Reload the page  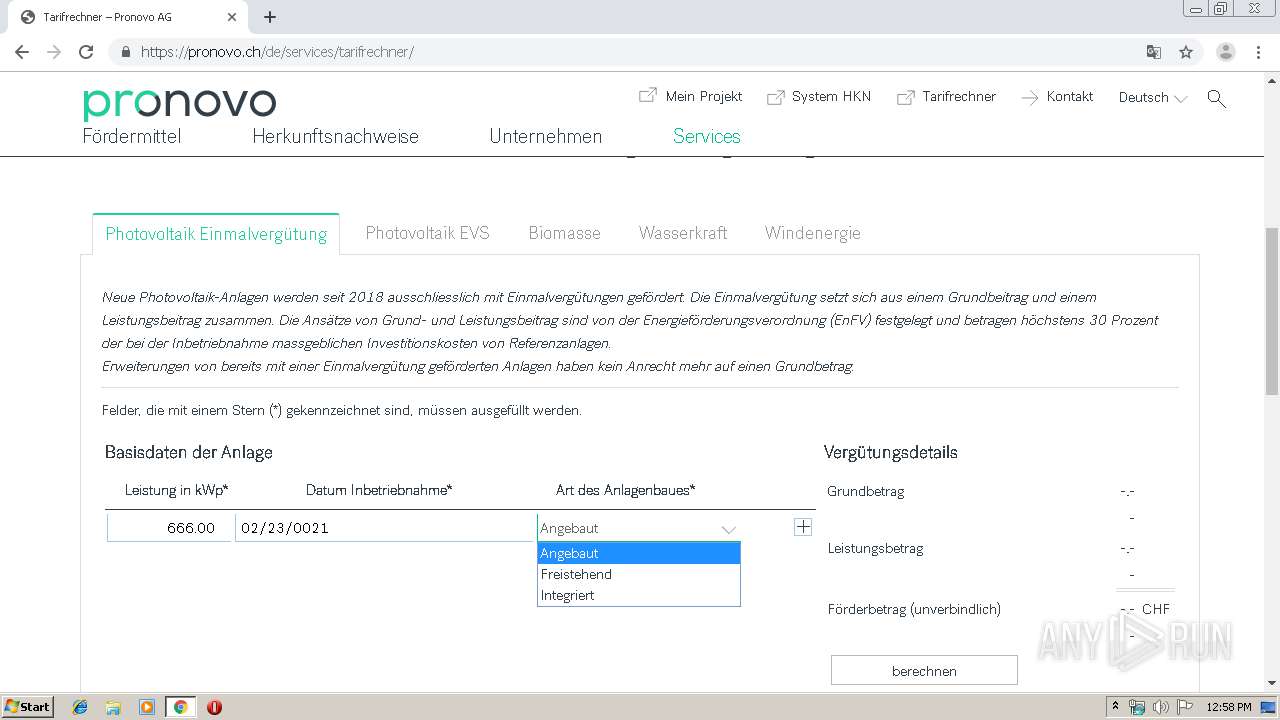(86, 52)
